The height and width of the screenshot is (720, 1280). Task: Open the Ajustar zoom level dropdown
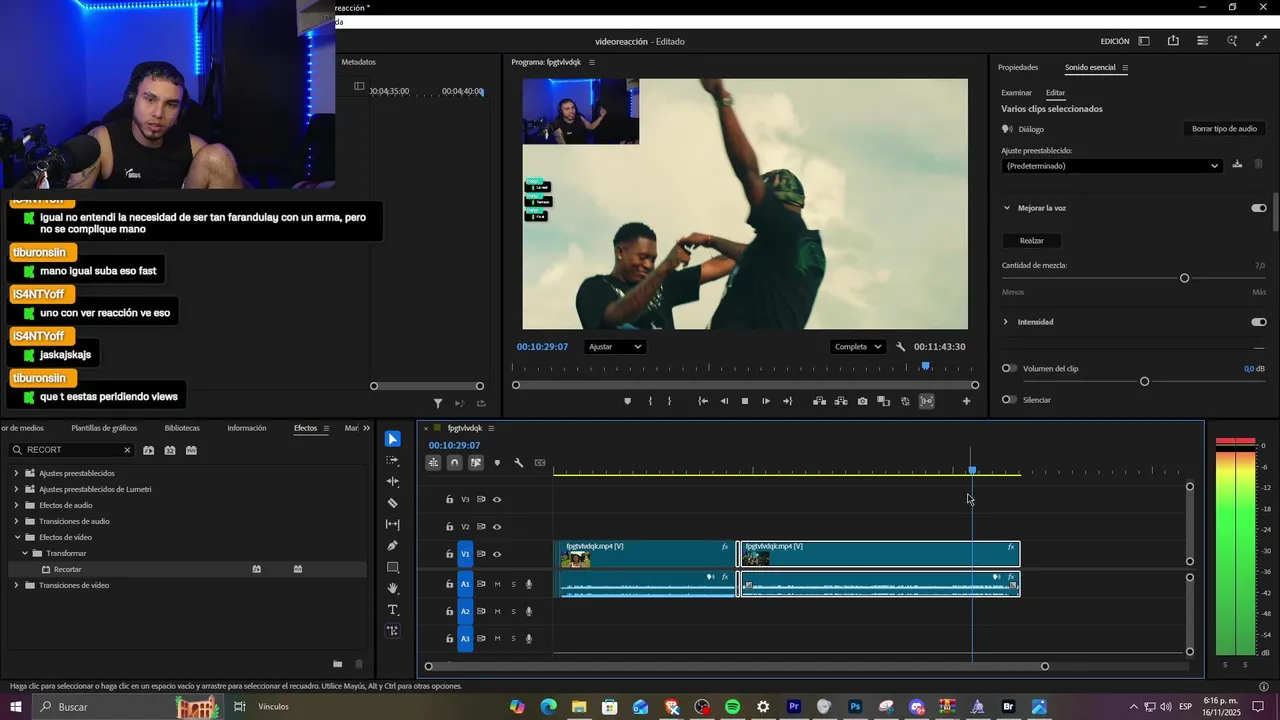tap(615, 347)
